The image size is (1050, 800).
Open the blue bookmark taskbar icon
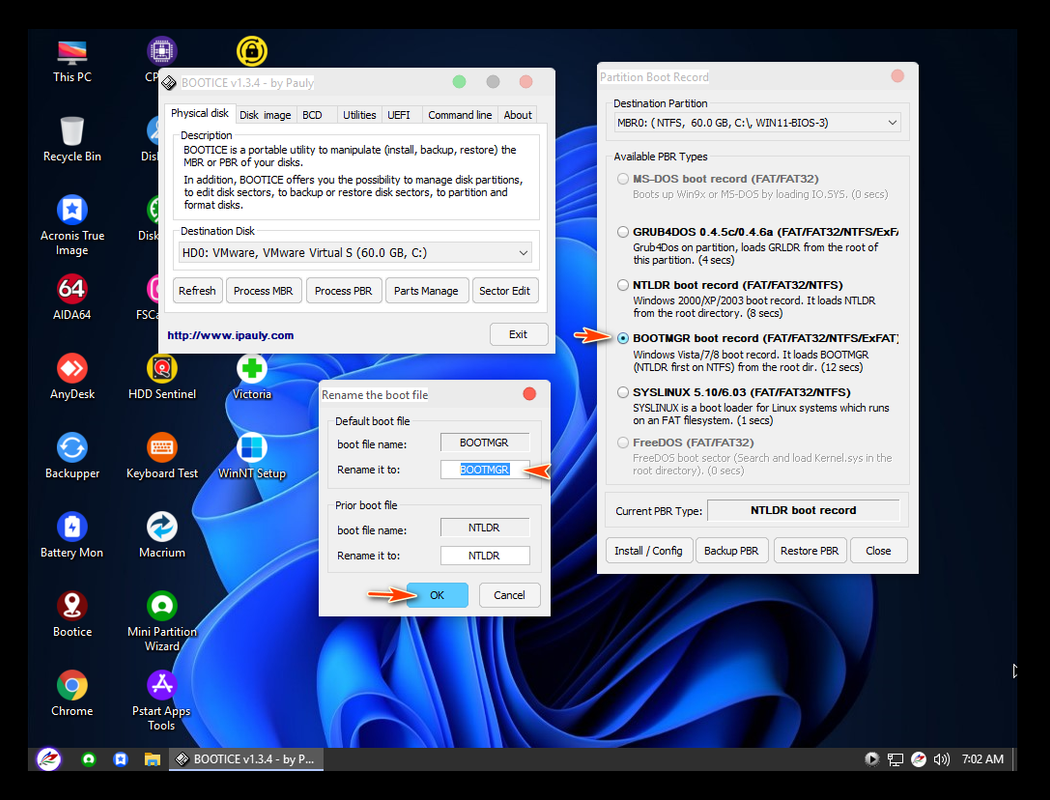tap(121, 759)
